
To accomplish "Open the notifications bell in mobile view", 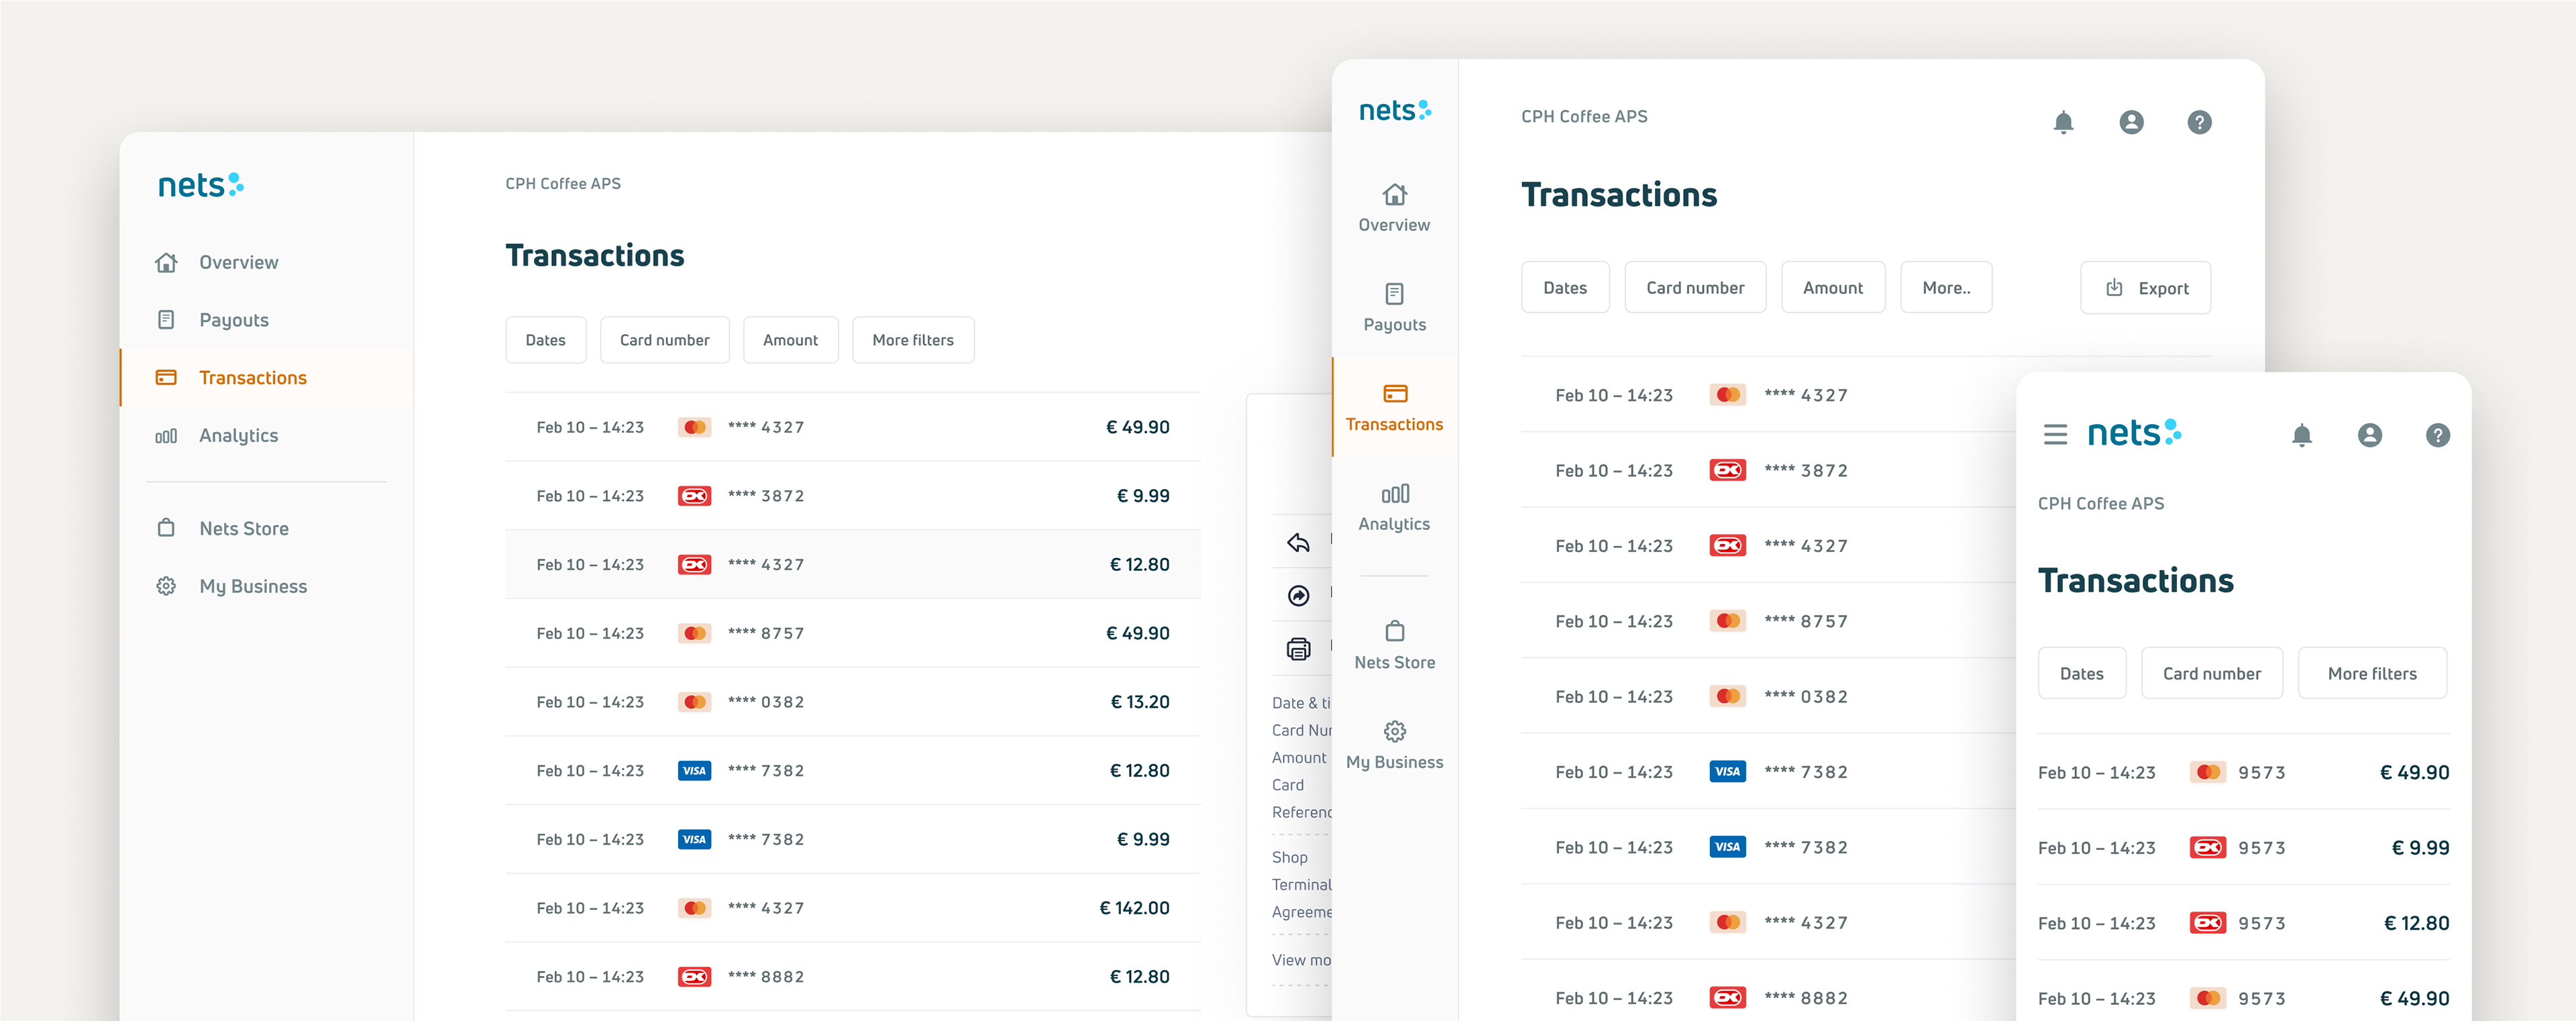I will pyautogui.click(x=2302, y=435).
